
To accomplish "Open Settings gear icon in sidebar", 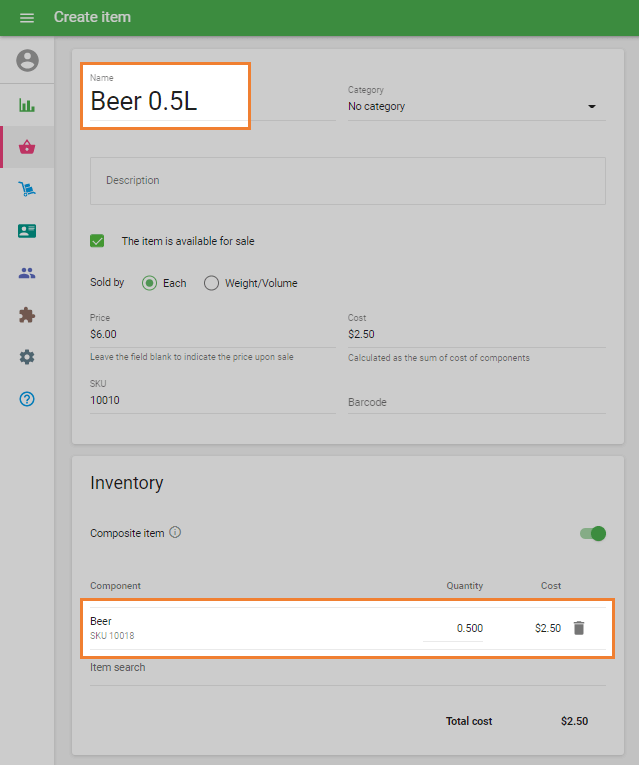I will coord(27,357).
